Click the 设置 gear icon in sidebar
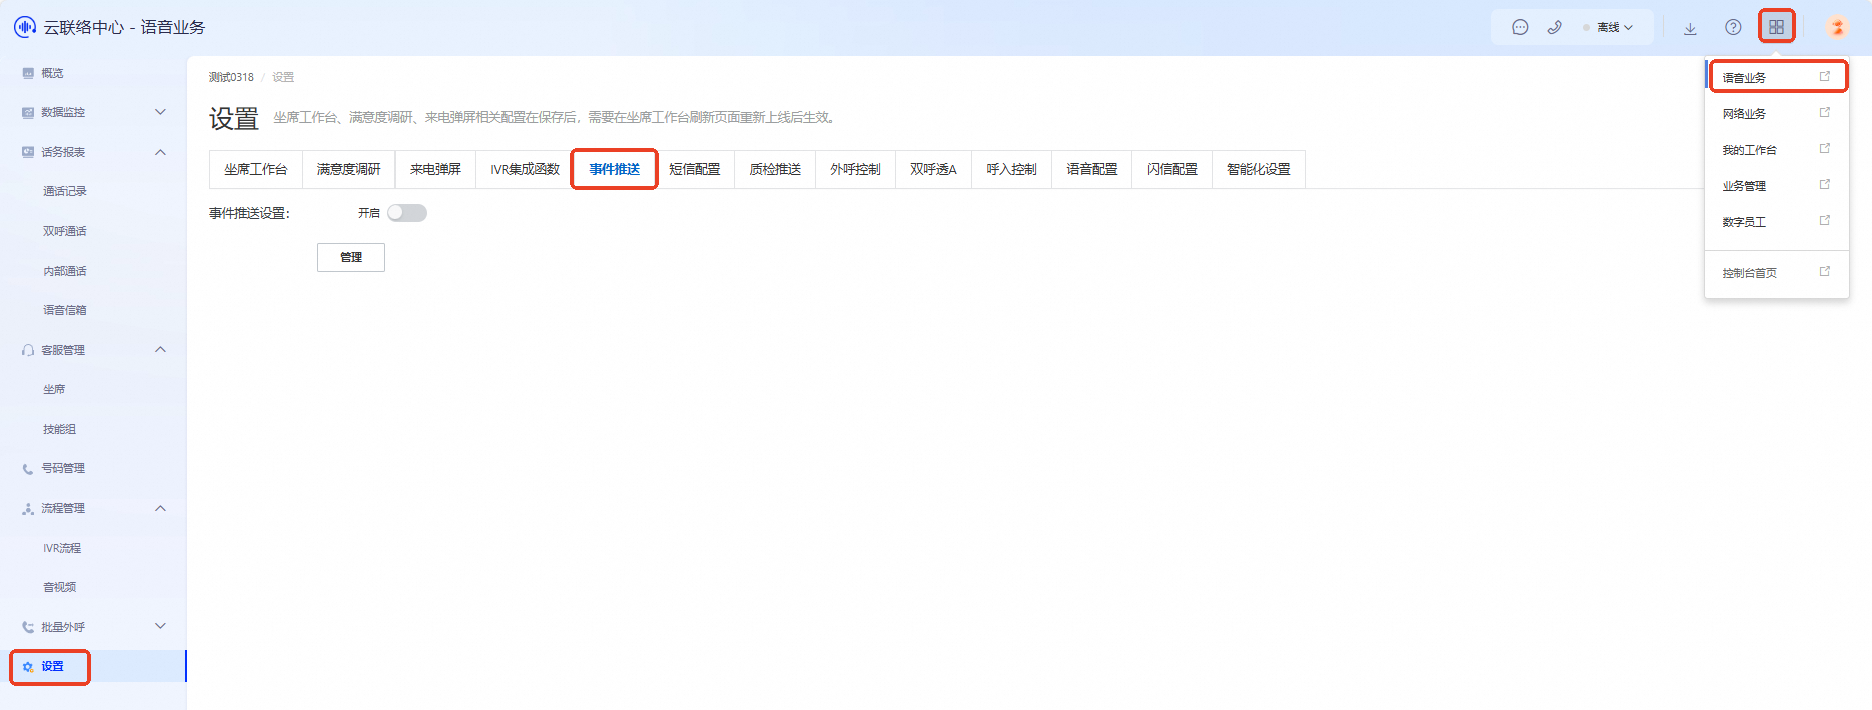 (x=28, y=667)
